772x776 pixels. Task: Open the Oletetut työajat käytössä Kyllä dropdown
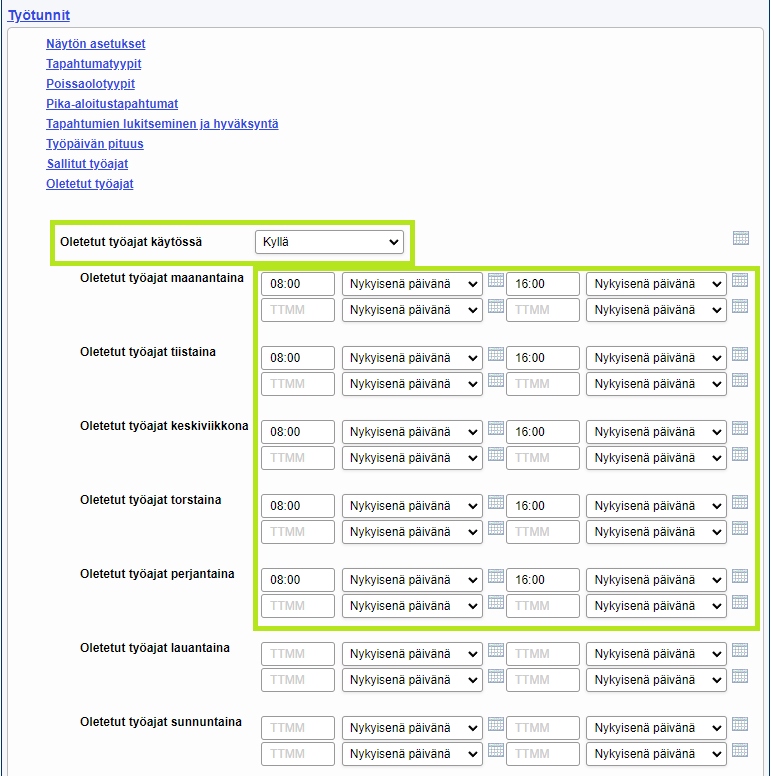[329, 242]
